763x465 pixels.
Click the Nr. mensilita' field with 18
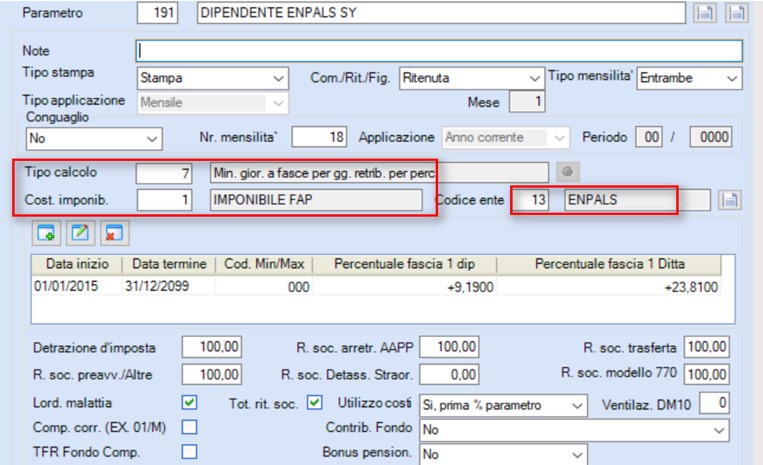coord(319,137)
